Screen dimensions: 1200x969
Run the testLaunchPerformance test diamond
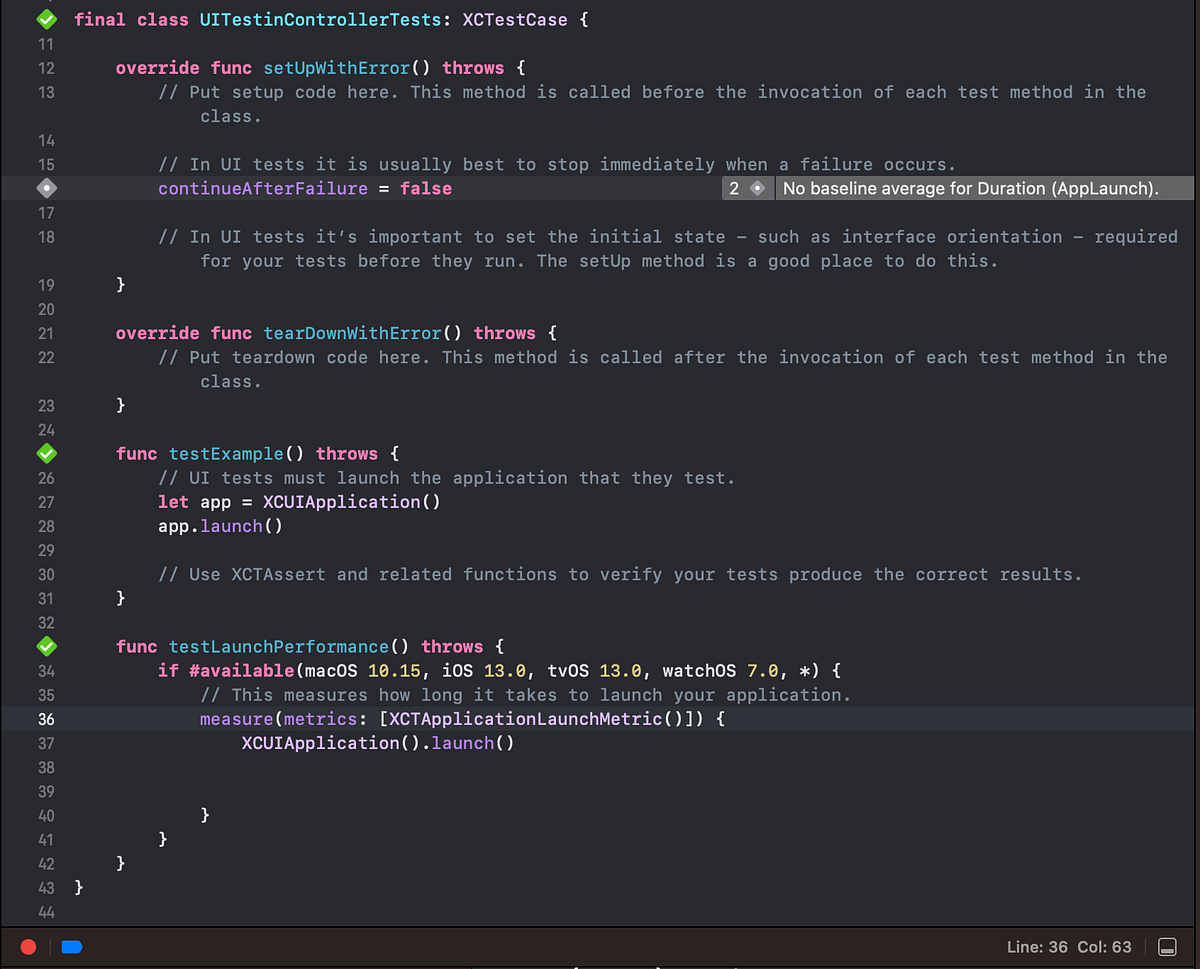pos(46,646)
